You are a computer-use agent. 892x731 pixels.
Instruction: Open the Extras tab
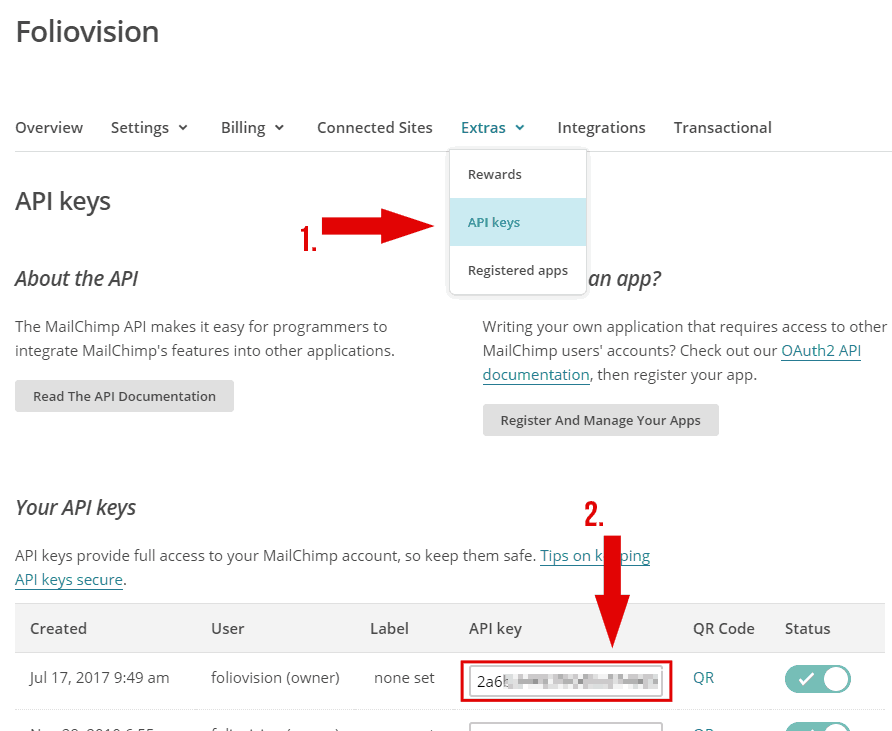click(483, 127)
